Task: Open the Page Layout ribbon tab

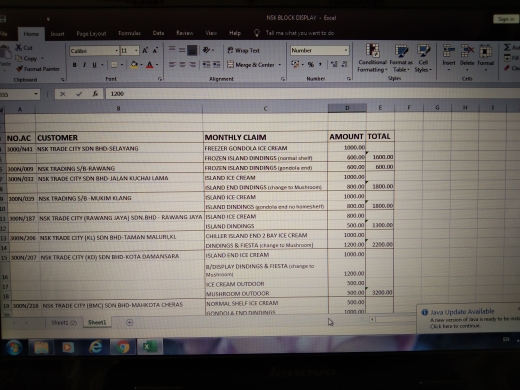Action: pyautogui.click(x=91, y=34)
